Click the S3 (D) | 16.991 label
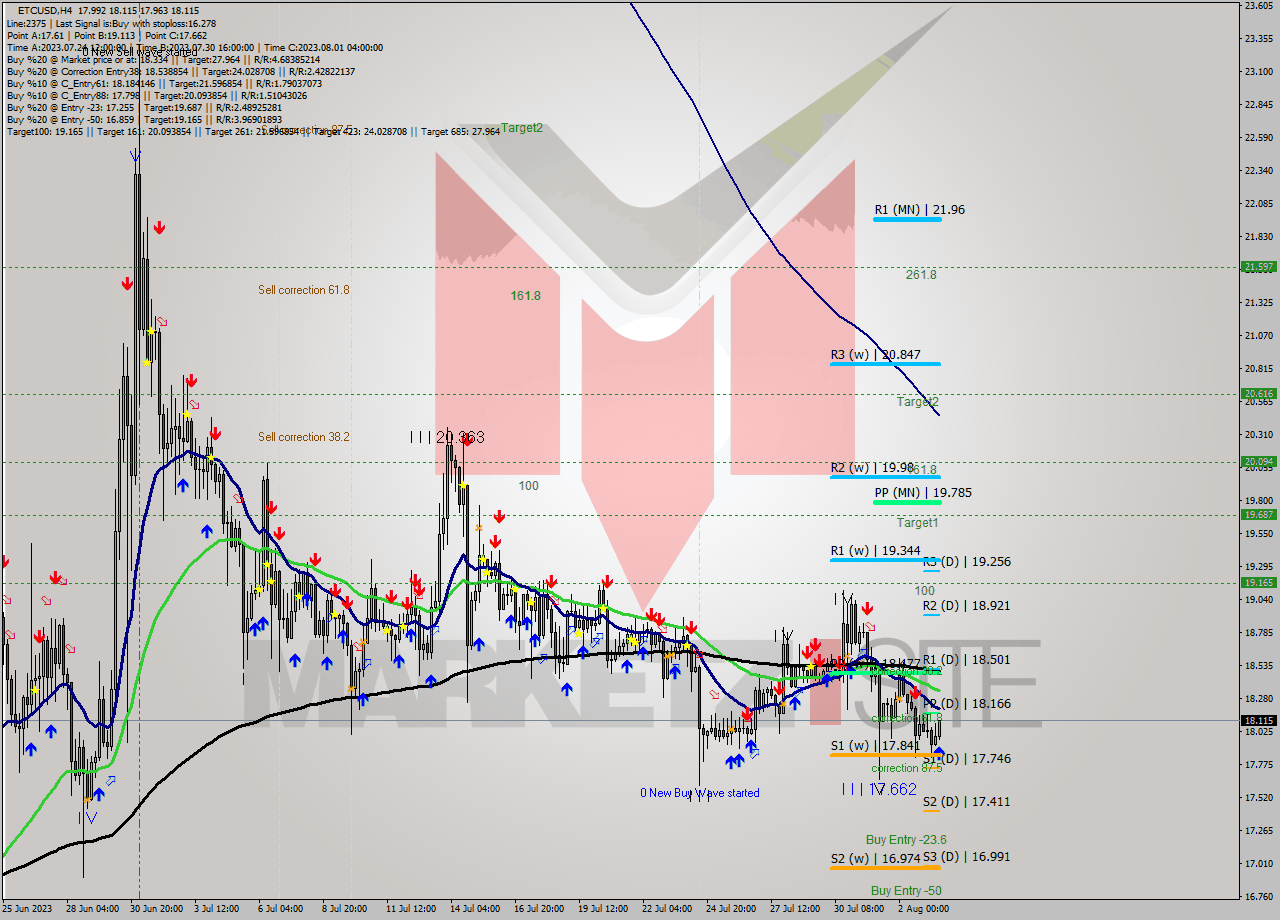Image resolution: width=1280 pixels, height=920 pixels. 966,857
